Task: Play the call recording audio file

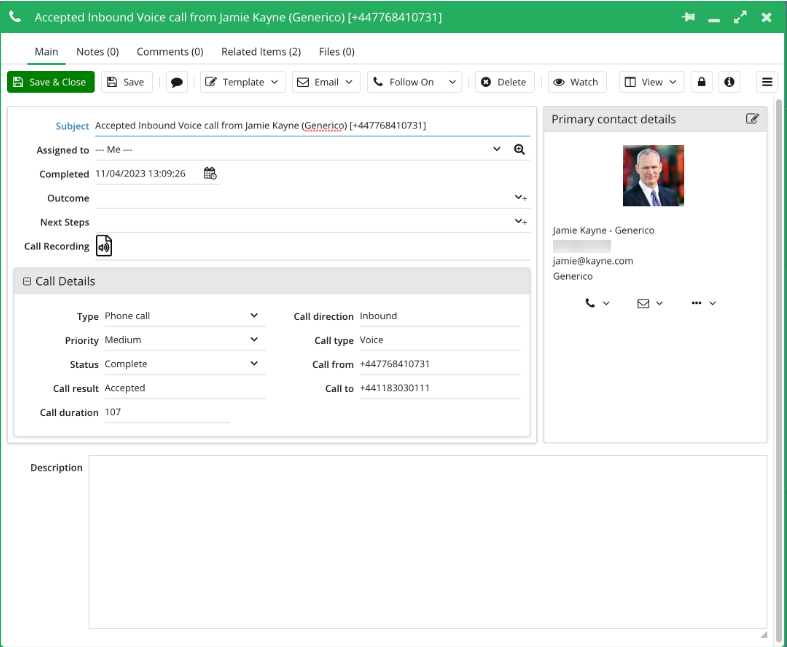Action: (x=104, y=246)
